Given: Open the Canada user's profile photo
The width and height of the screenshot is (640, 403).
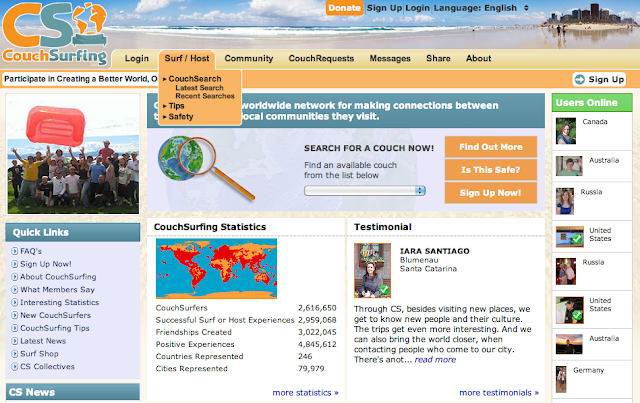Looking at the screenshot, I should pyautogui.click(x=566, y=131).
